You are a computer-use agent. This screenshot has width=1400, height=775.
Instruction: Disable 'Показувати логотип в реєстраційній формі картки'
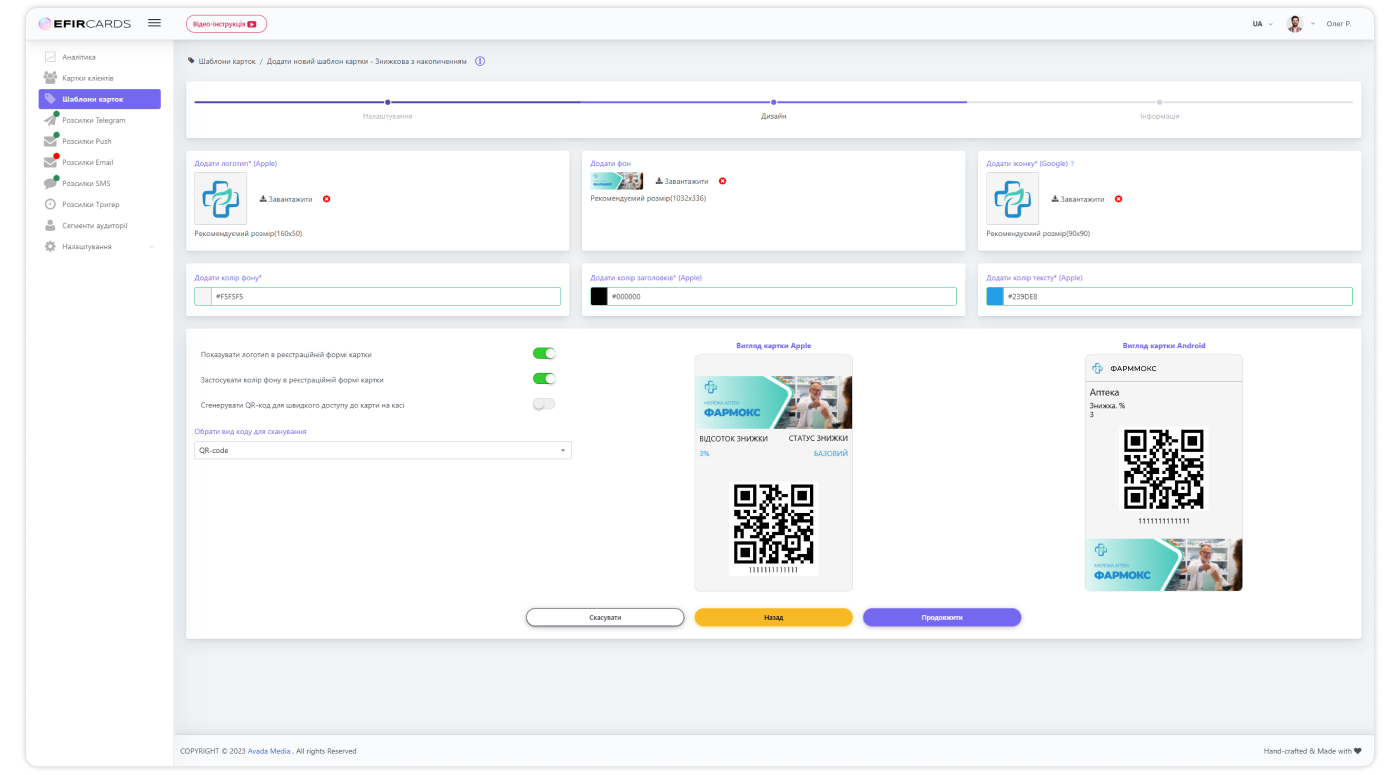[544, 353]
